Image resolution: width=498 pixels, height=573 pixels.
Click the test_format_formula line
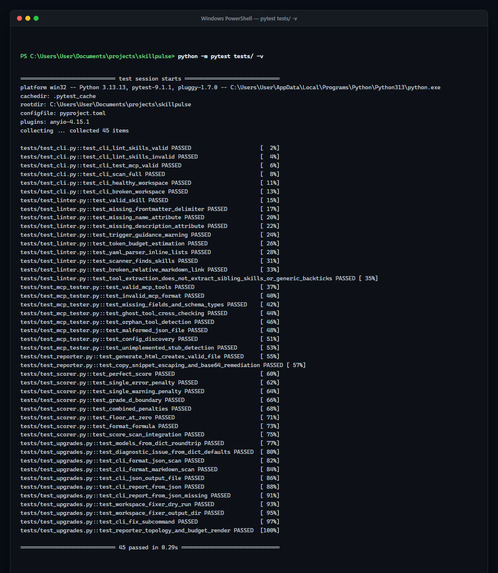[150, 426]
